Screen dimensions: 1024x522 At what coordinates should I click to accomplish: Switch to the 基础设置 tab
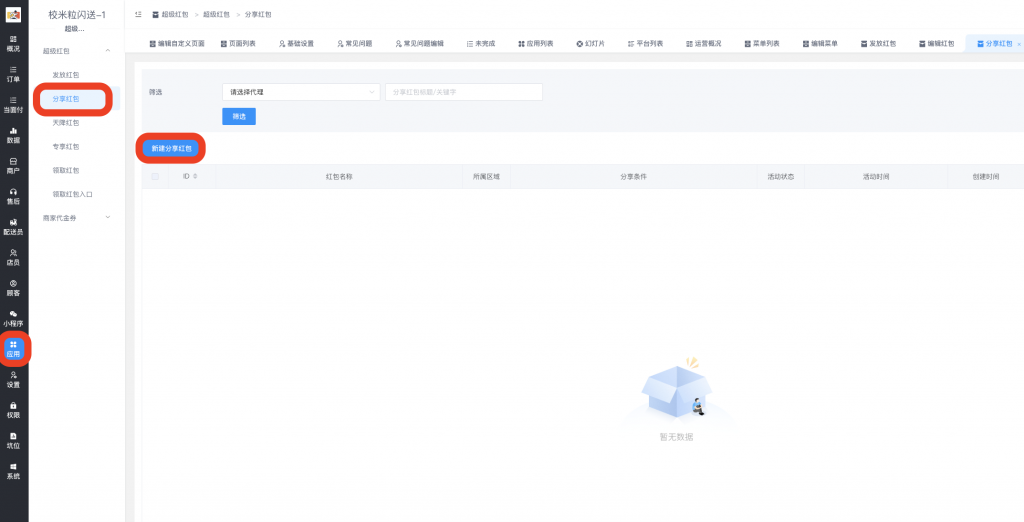pyautogui.click(x=296, y=44)
